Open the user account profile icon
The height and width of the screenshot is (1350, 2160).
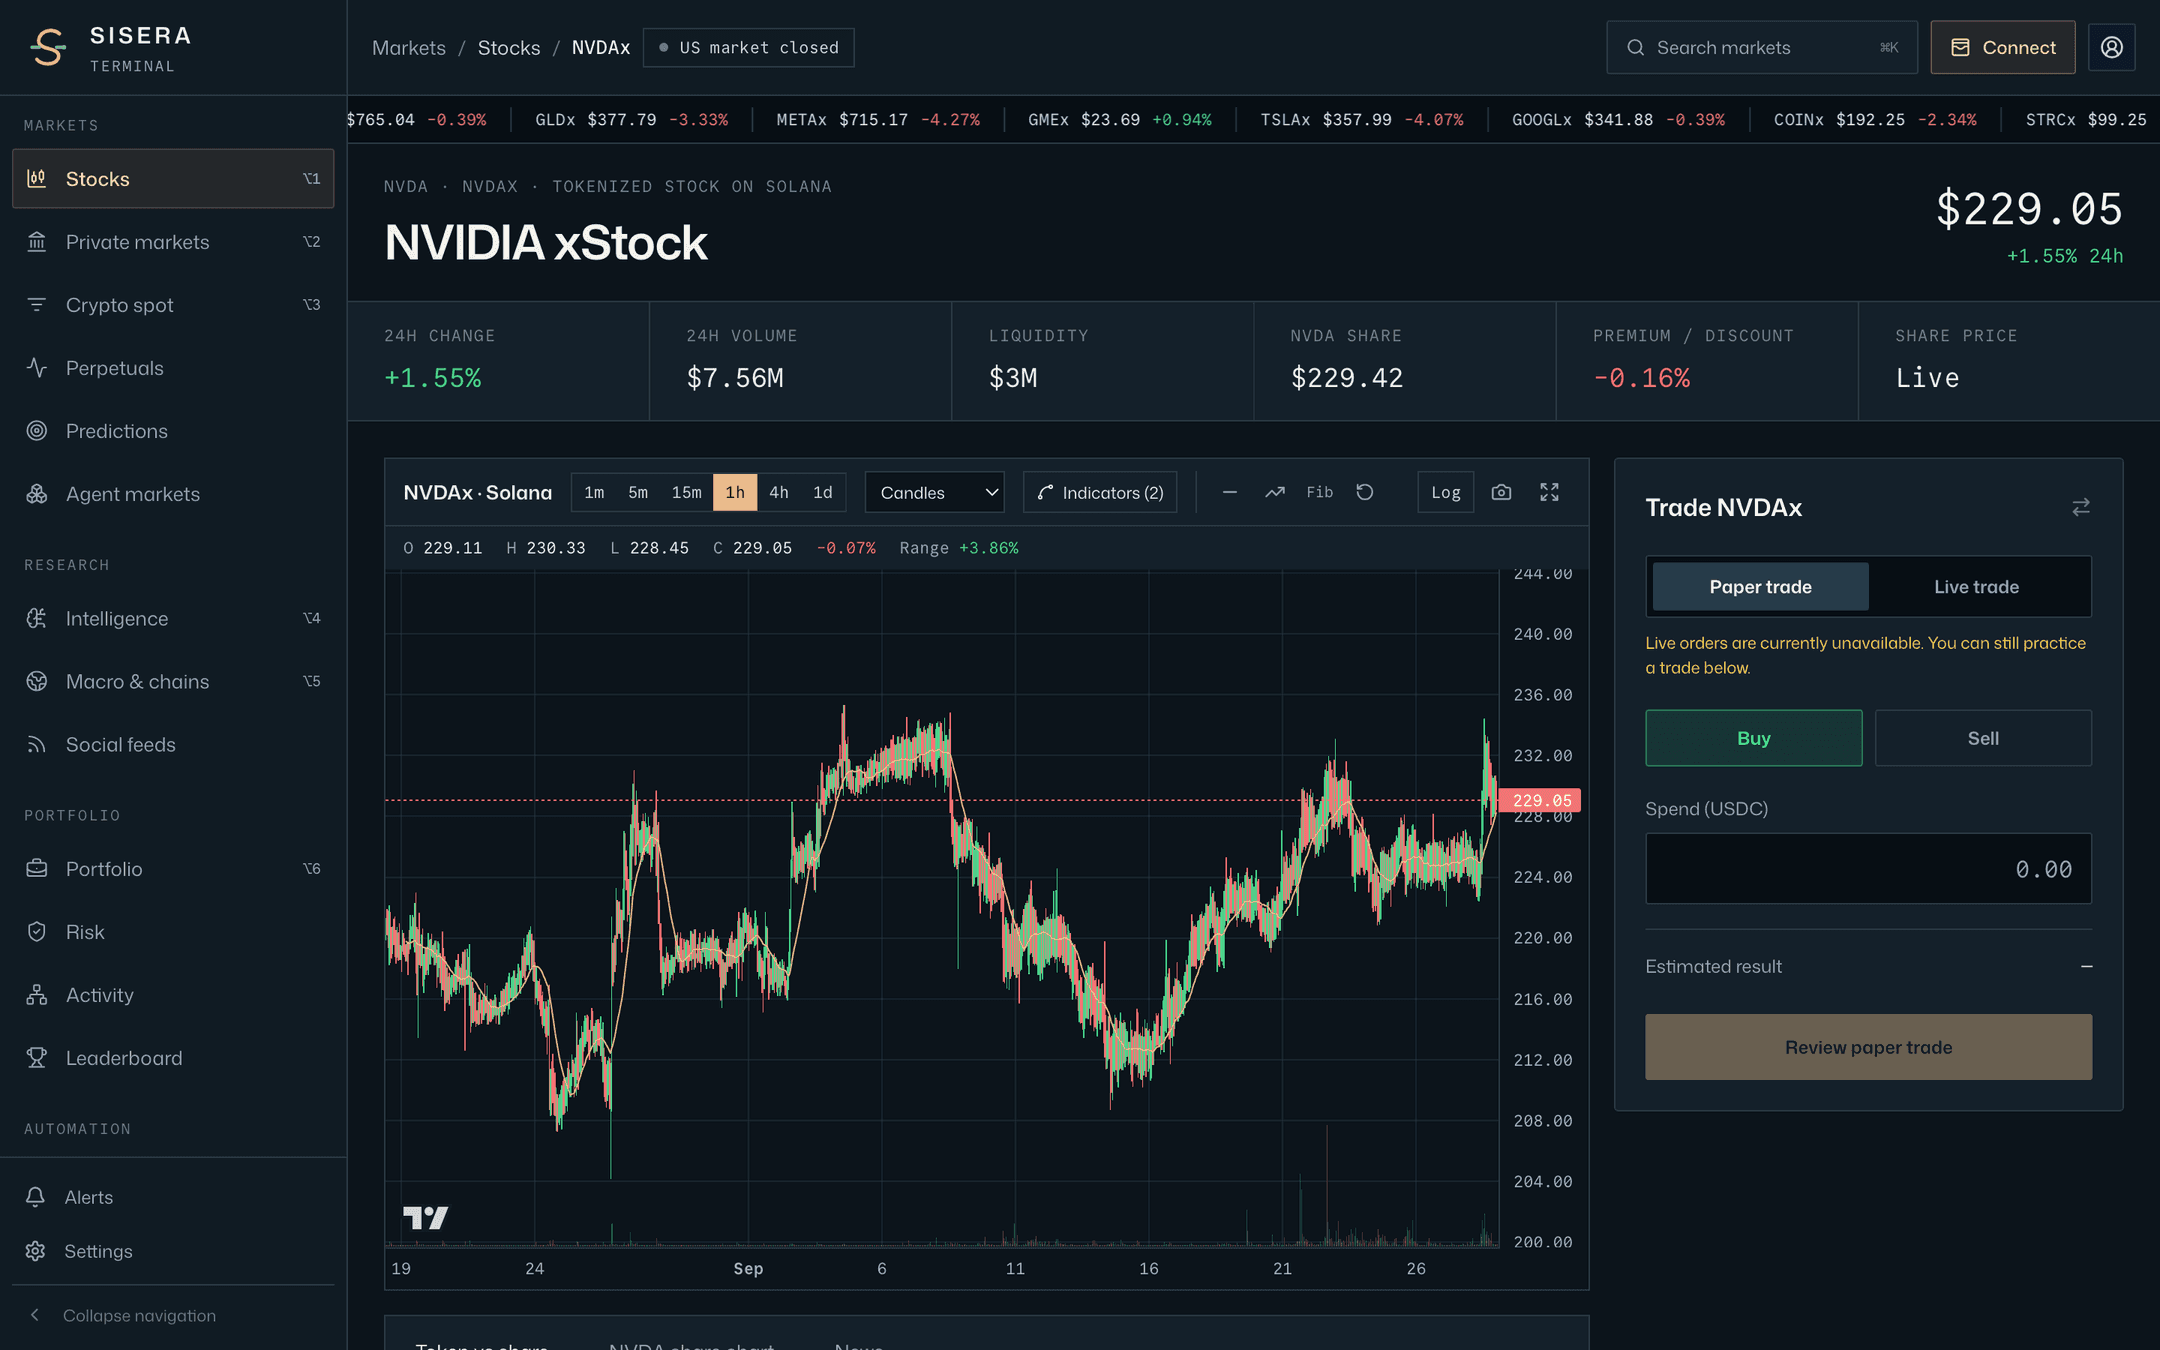[x=2111, y=47]
